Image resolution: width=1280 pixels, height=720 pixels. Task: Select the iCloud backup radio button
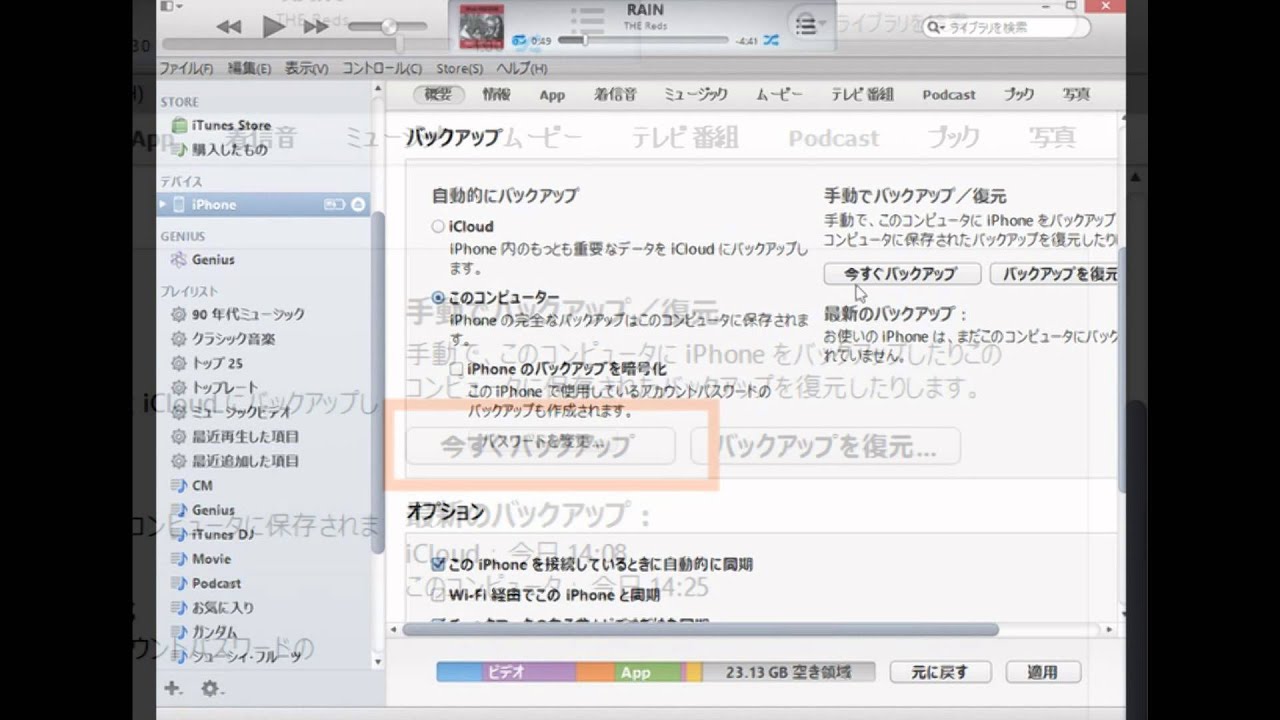pyautogui.click(x=438, y=227)
